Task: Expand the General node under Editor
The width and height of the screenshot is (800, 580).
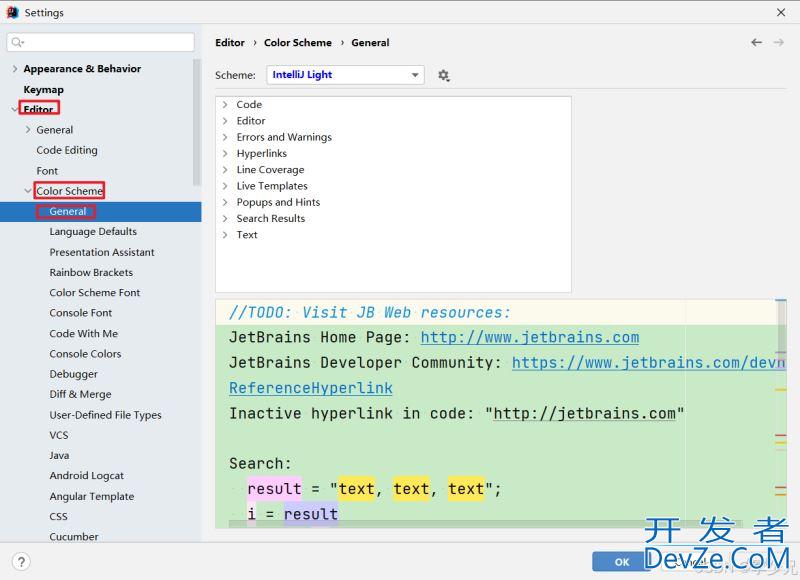Action: (28, 130)
